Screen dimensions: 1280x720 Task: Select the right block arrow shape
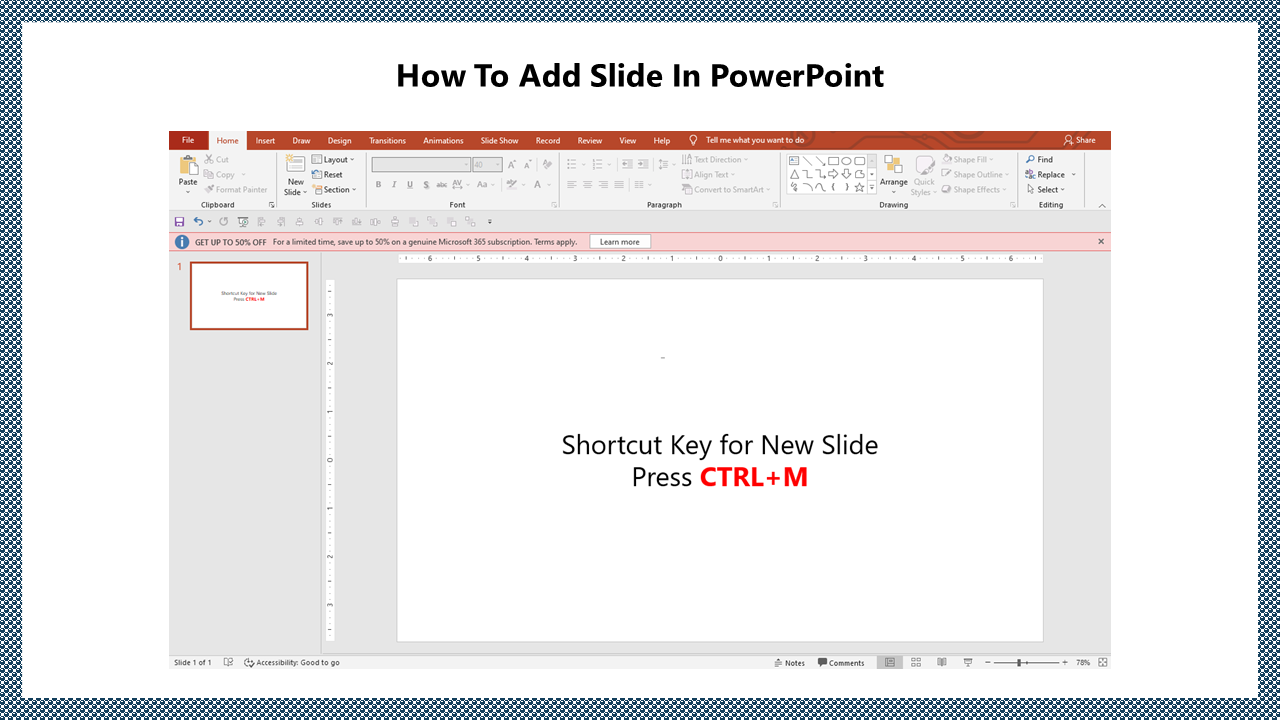pyautogui.click(x=833, y=174)
